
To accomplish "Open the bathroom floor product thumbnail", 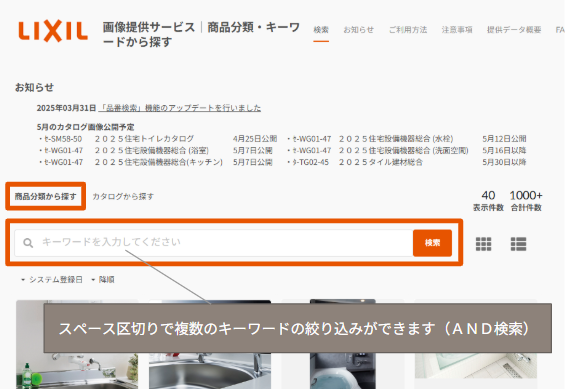I will tap(476, 339).
